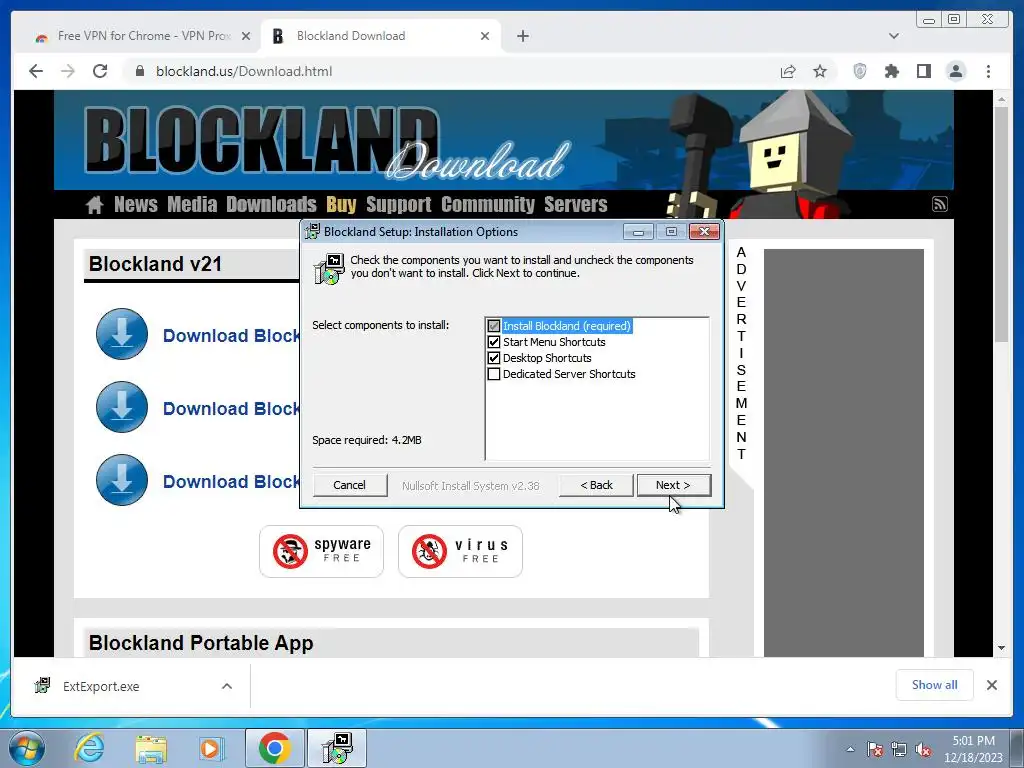Click the Back button in setup
This screenshot has width=1024, height=768.
pos(596,485)
